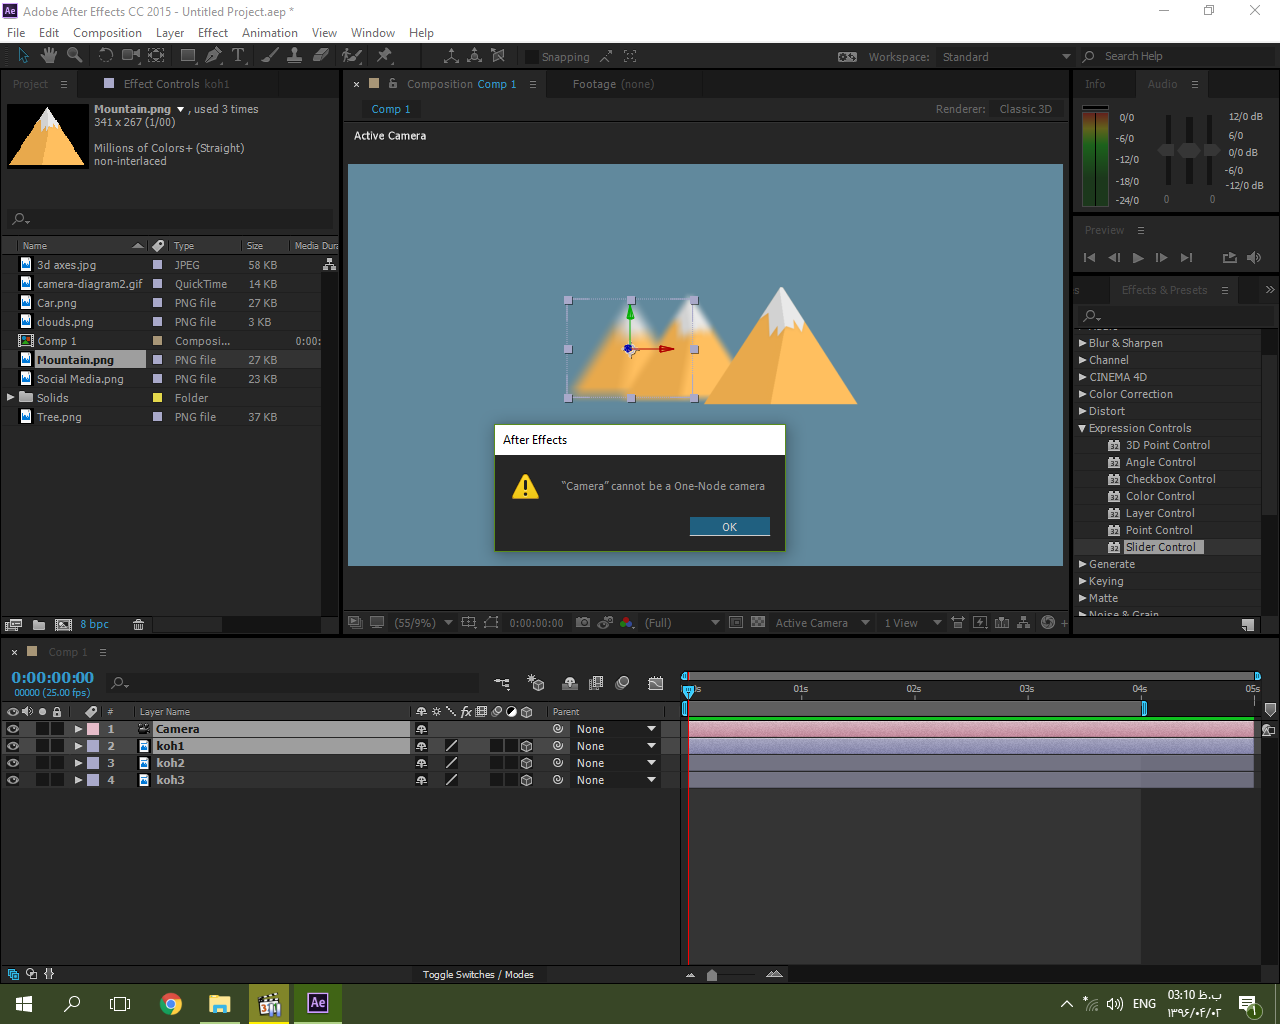
Task: Select the Pan Behind anchor point tool
Action: (x=157, y=56)
